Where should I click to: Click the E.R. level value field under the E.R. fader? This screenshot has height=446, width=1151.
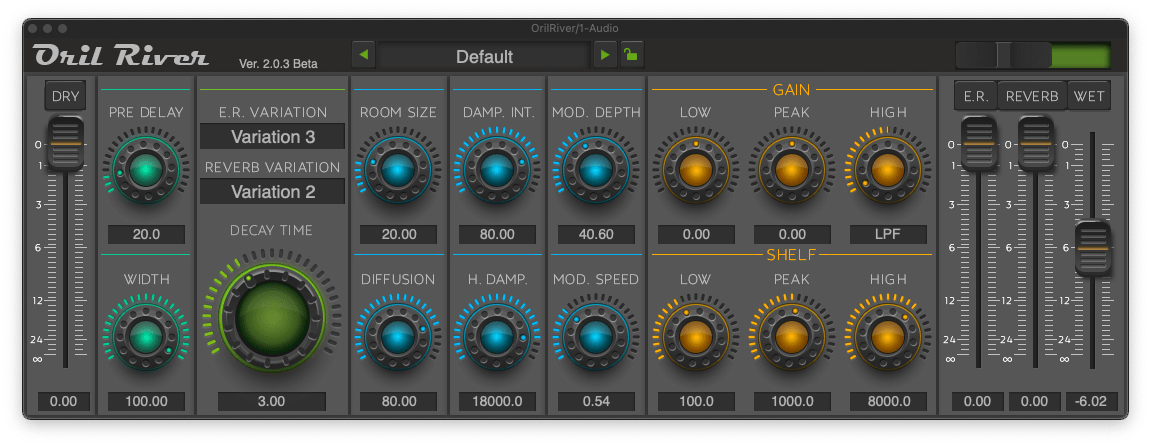tap(978, 401)
